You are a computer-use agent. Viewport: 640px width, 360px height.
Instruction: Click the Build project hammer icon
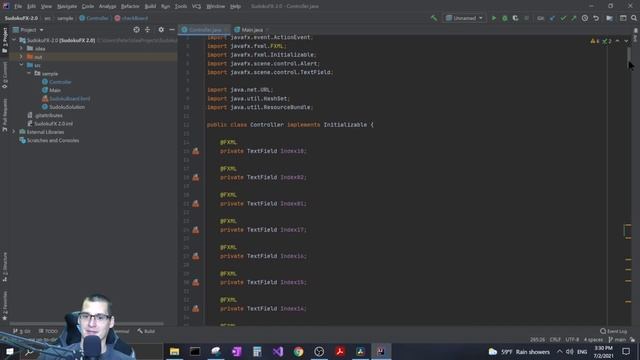coord(433,18)
